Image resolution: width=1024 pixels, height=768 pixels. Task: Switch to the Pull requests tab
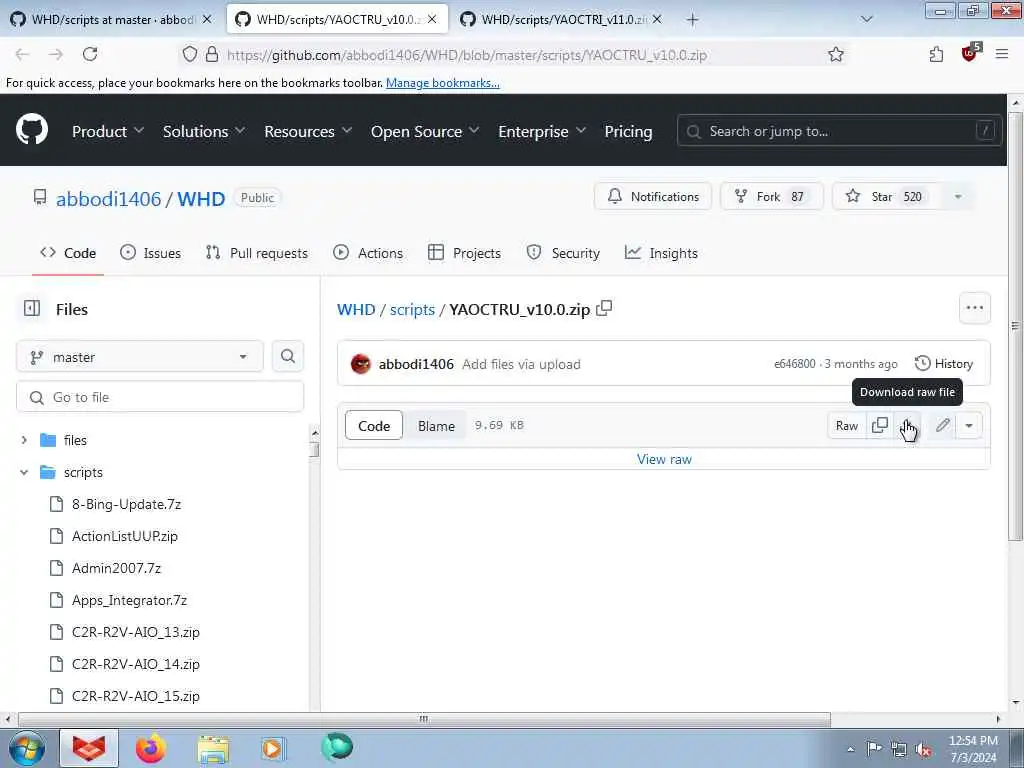[257, 253]
